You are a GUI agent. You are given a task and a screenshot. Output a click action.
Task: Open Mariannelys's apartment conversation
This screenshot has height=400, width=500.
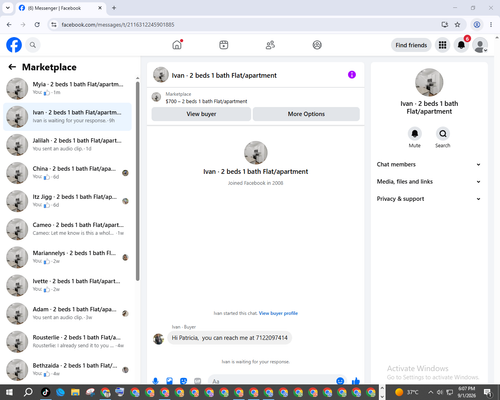68,257
